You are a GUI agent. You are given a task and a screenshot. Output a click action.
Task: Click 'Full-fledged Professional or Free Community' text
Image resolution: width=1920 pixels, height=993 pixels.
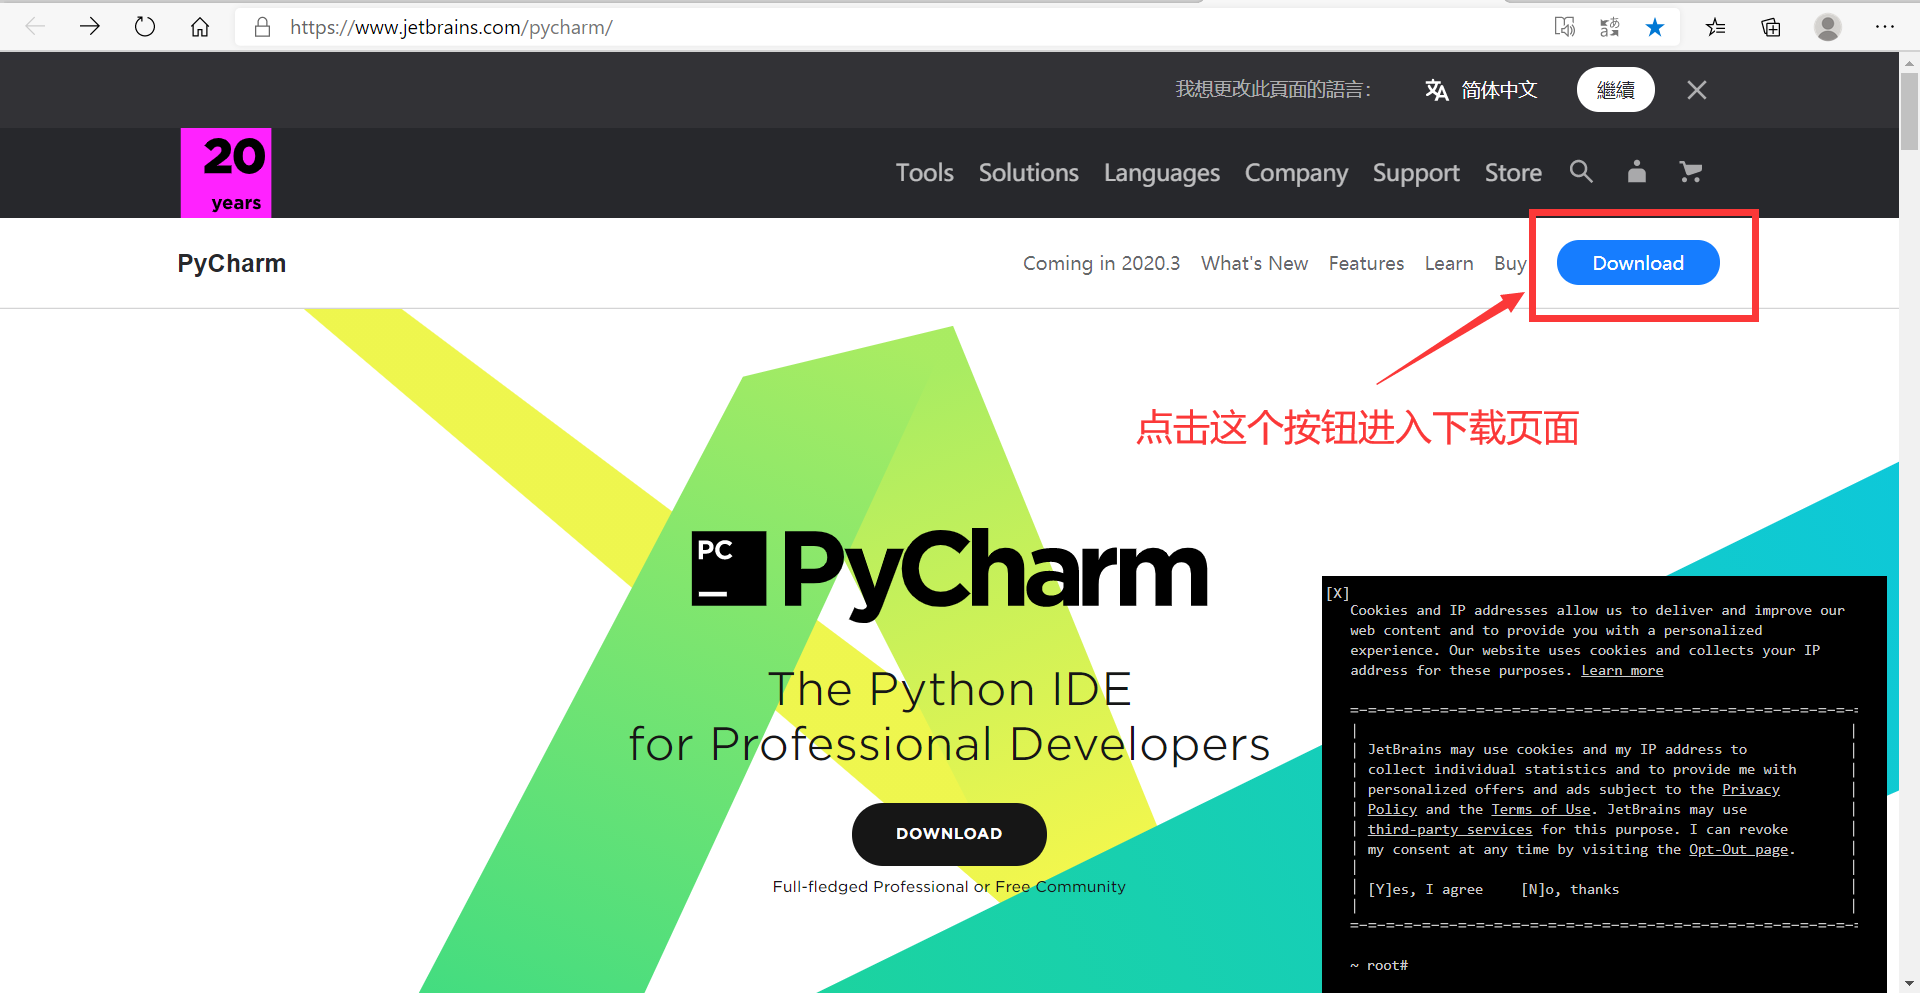click(x=949, y=886)
